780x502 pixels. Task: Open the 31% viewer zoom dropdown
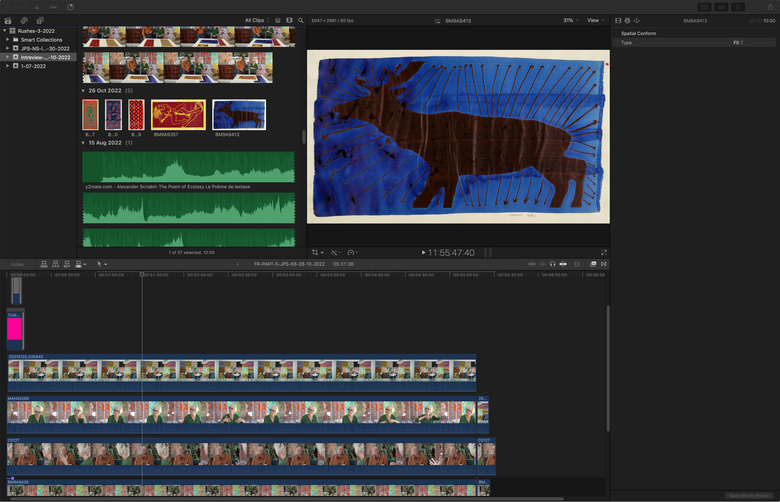(x=569, y=20)
